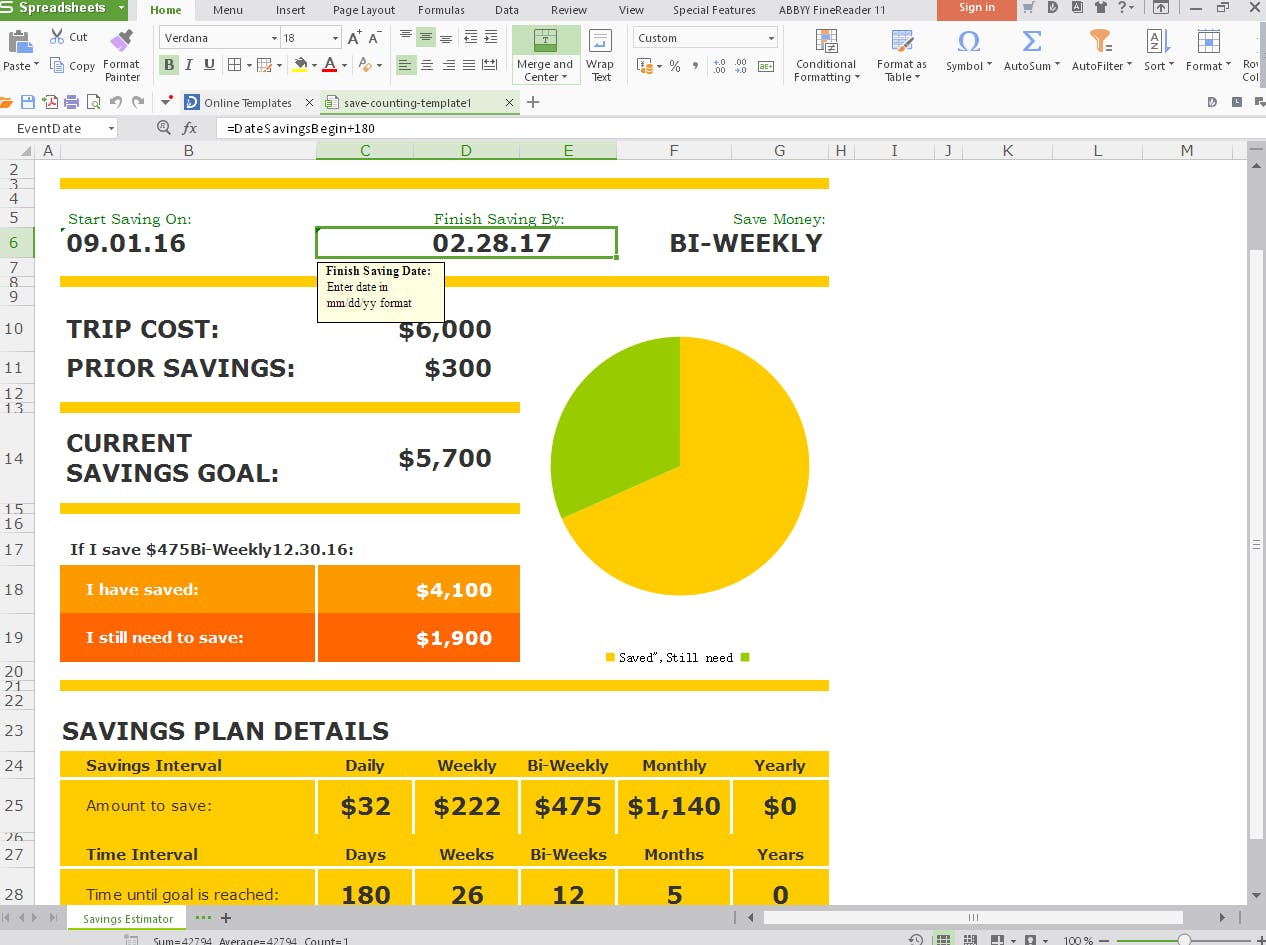This screenshot has height=945, width=1266.
Task: Toggle Bold formatting
Action: tap(169, 65)
